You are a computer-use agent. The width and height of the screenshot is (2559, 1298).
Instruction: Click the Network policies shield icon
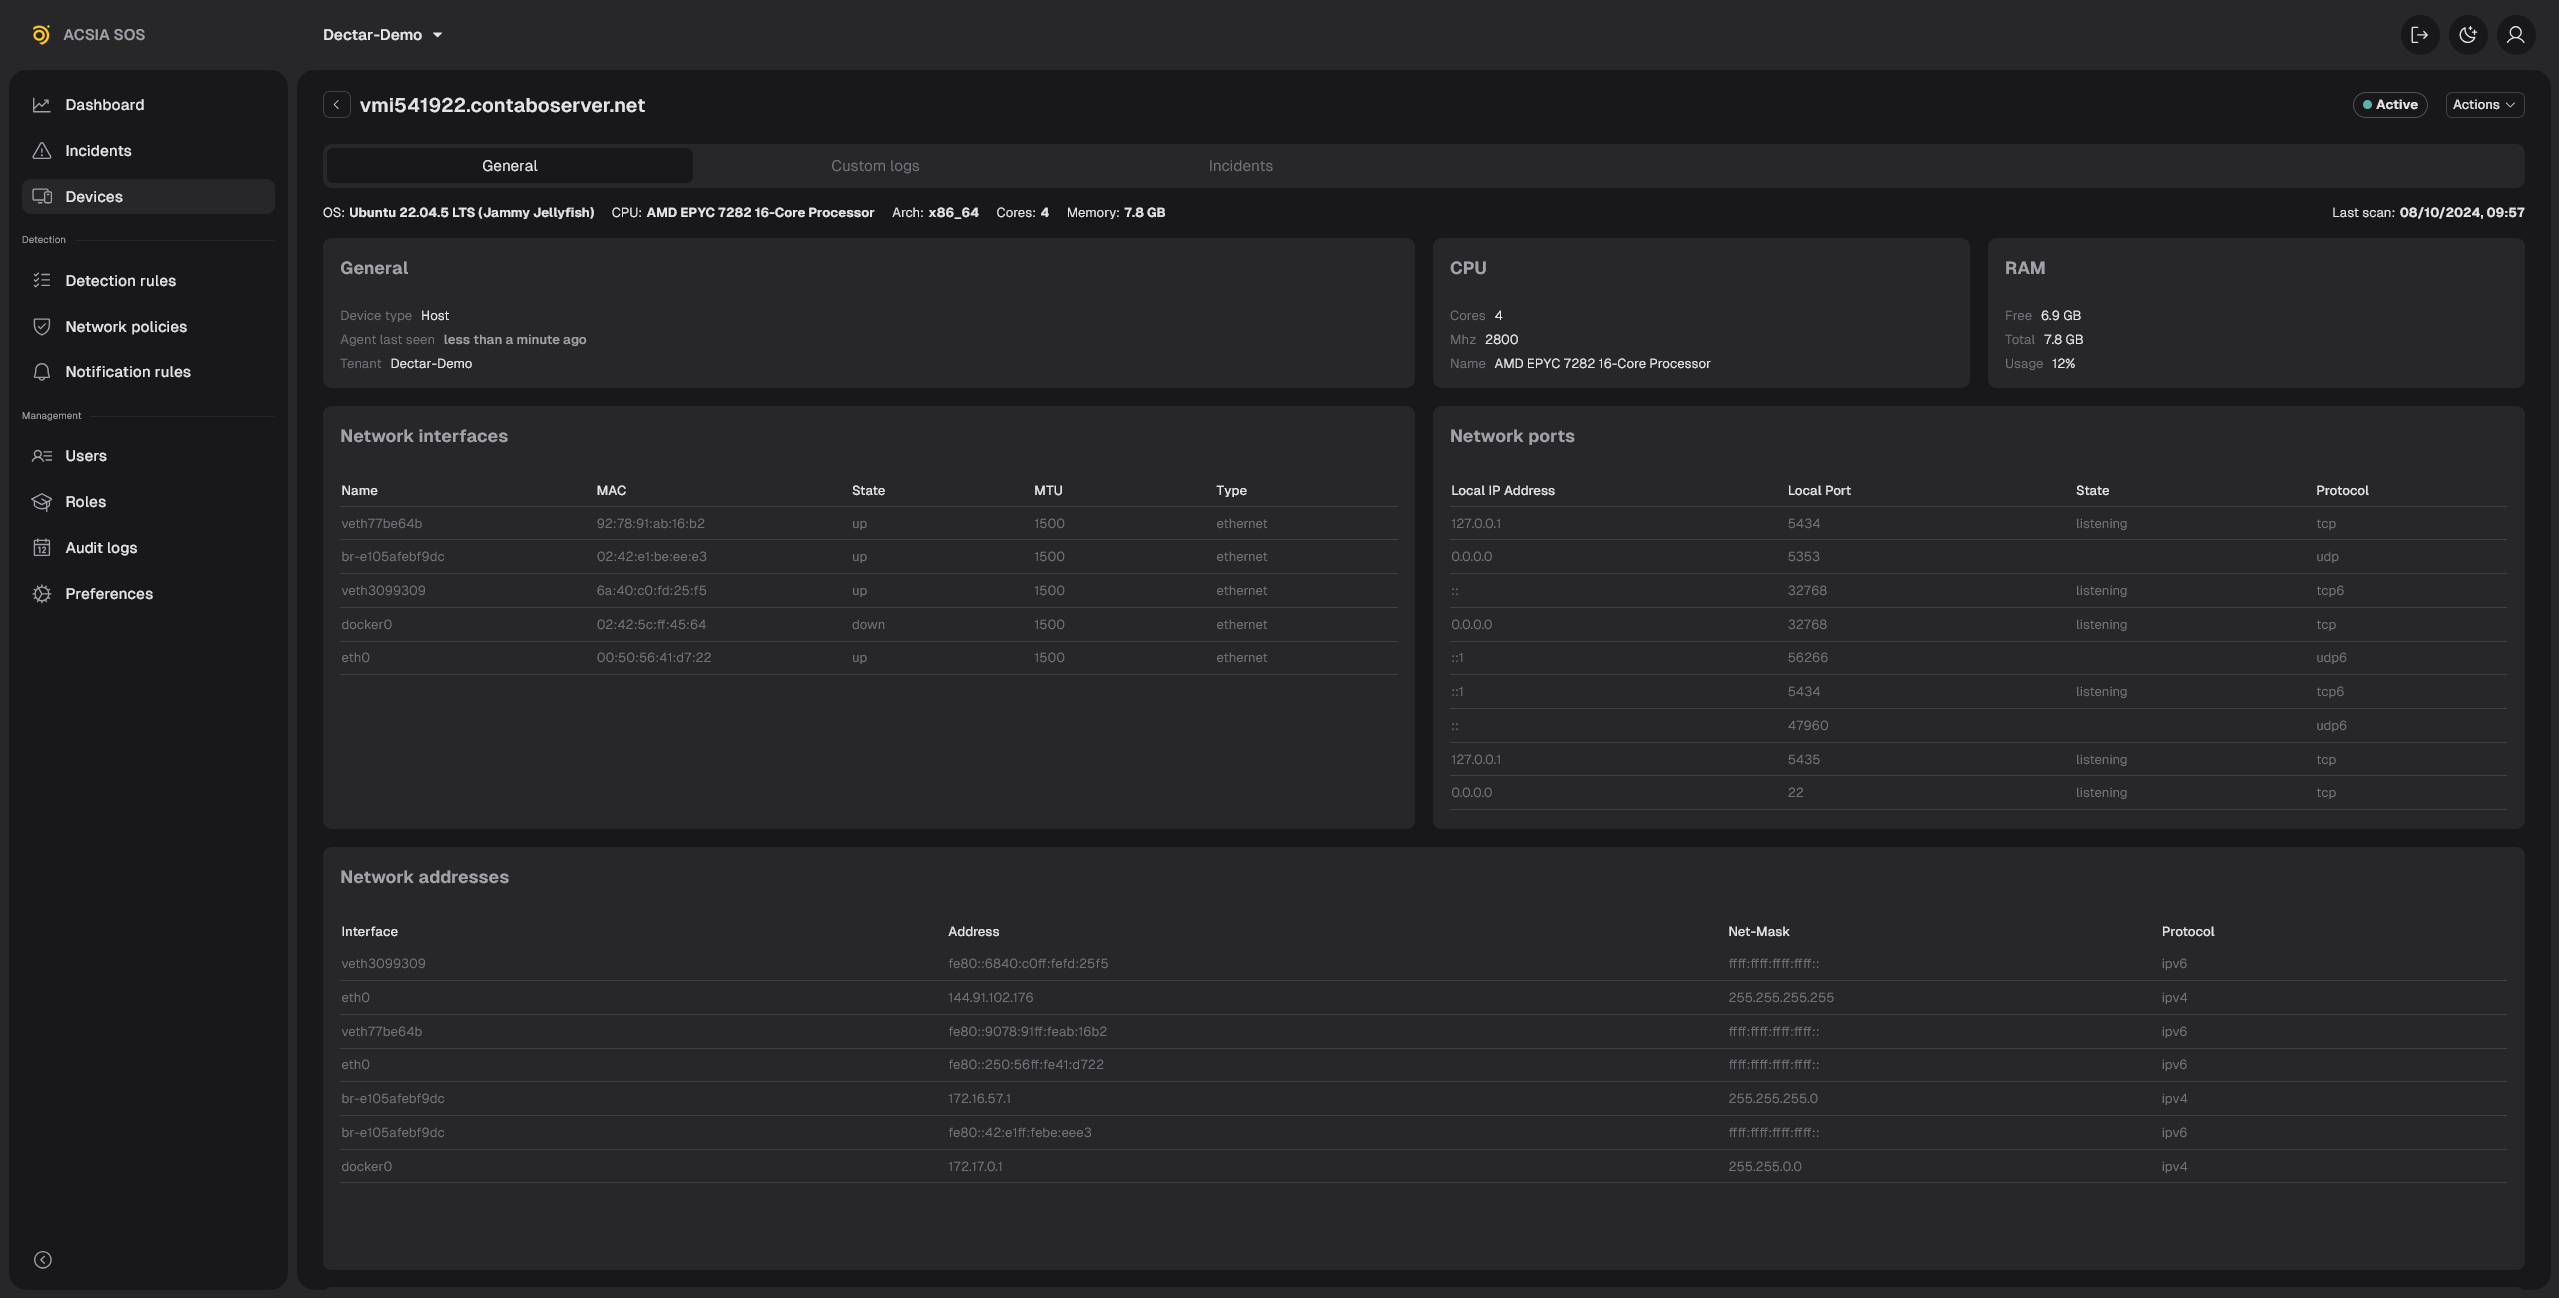point(41,327)
